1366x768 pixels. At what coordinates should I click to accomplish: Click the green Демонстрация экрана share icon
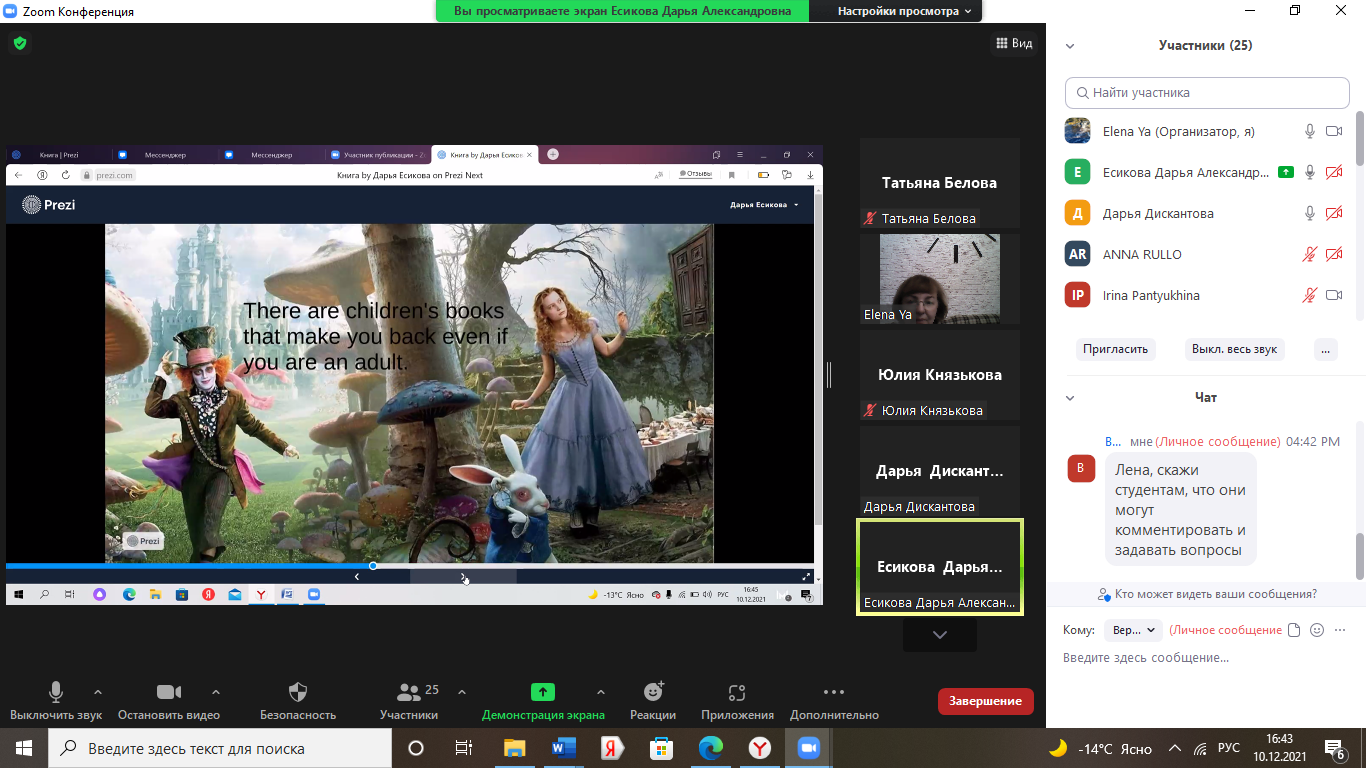(x=543, y=692)
